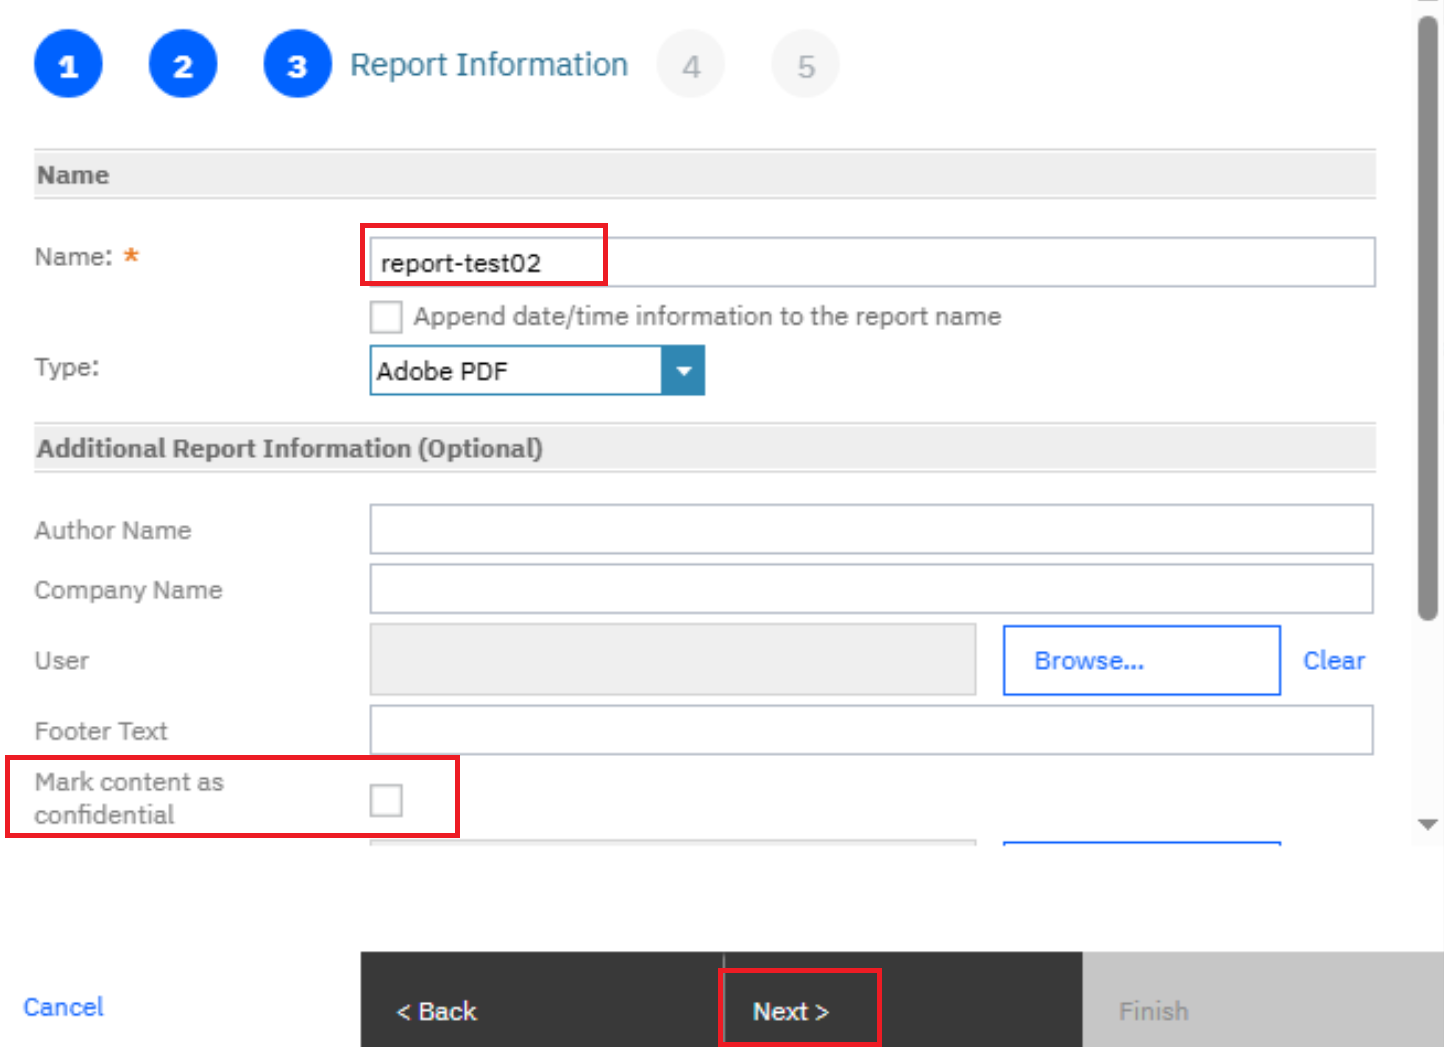
Task: Click the vertical scrollbar thumb
Action: click(x=1428, y=320)
